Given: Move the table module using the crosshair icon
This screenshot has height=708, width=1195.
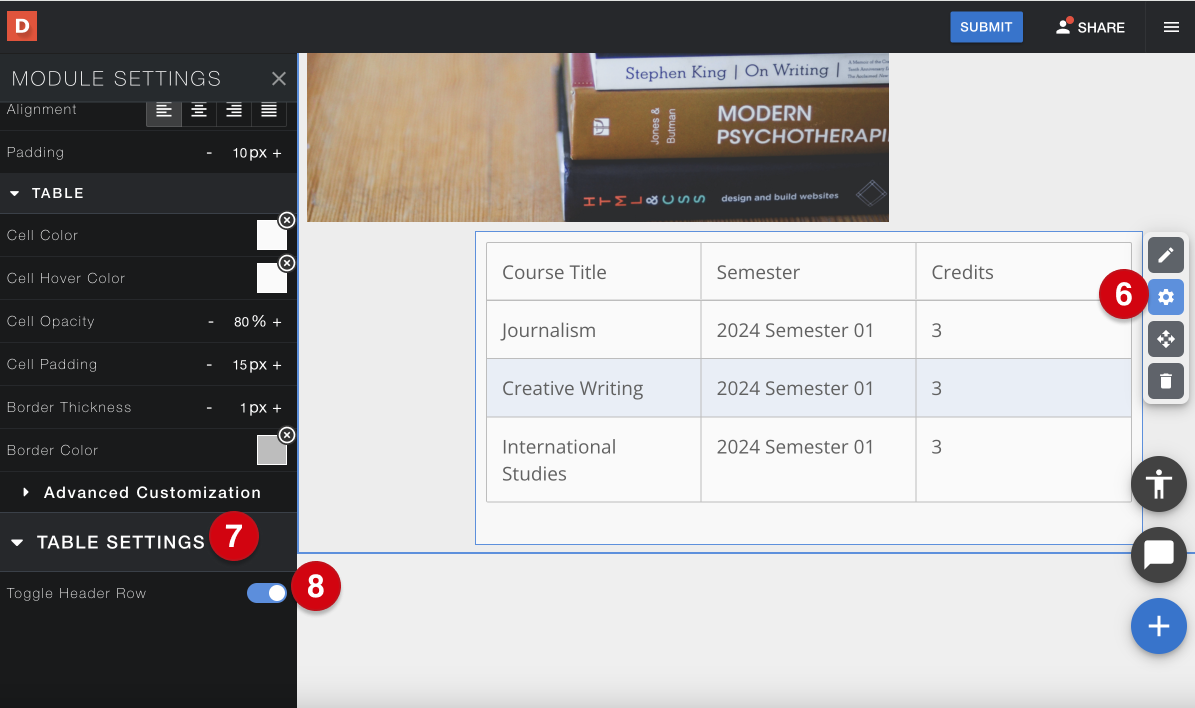Looking at the screenshot, I should (x=1165, y=339).
